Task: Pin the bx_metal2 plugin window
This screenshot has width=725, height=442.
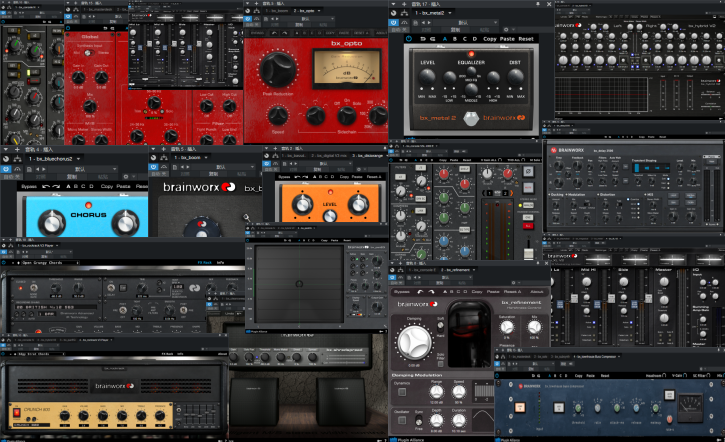Action: point(537,4)
